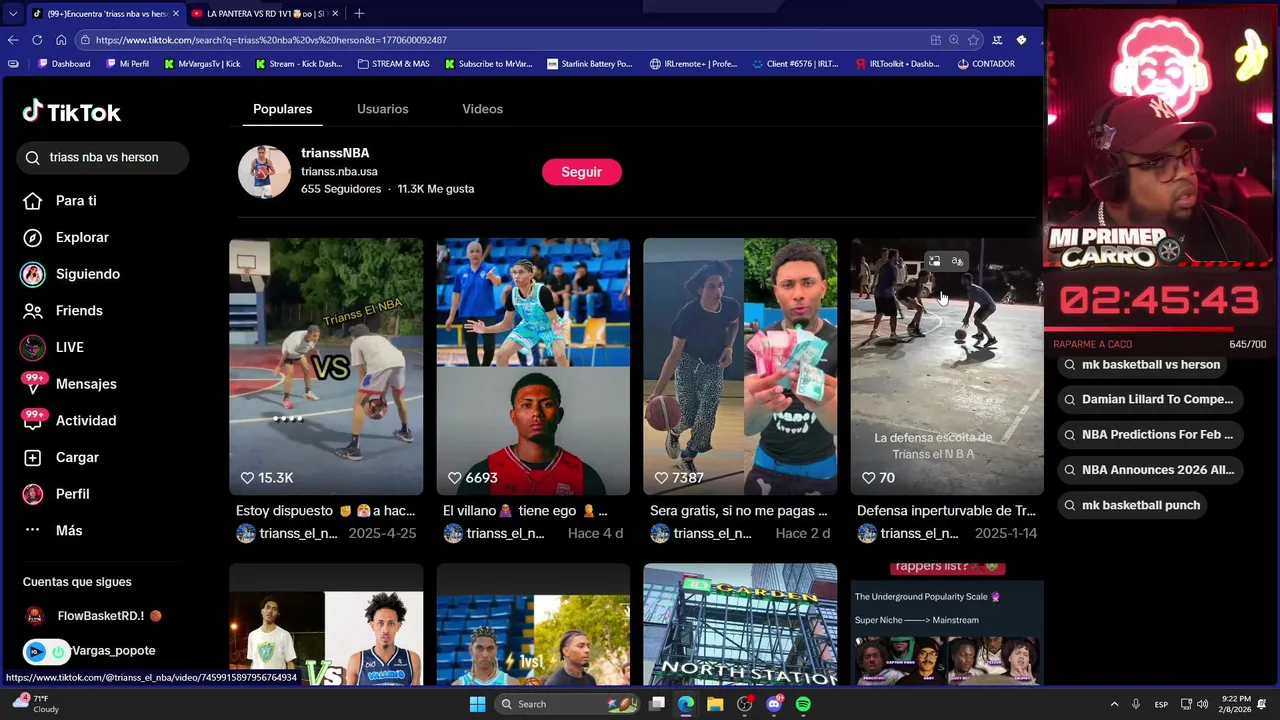This screenshot has height=720, width=1280.
Task: Open trianssNBA profile avatar
Action: pos(264,172)
